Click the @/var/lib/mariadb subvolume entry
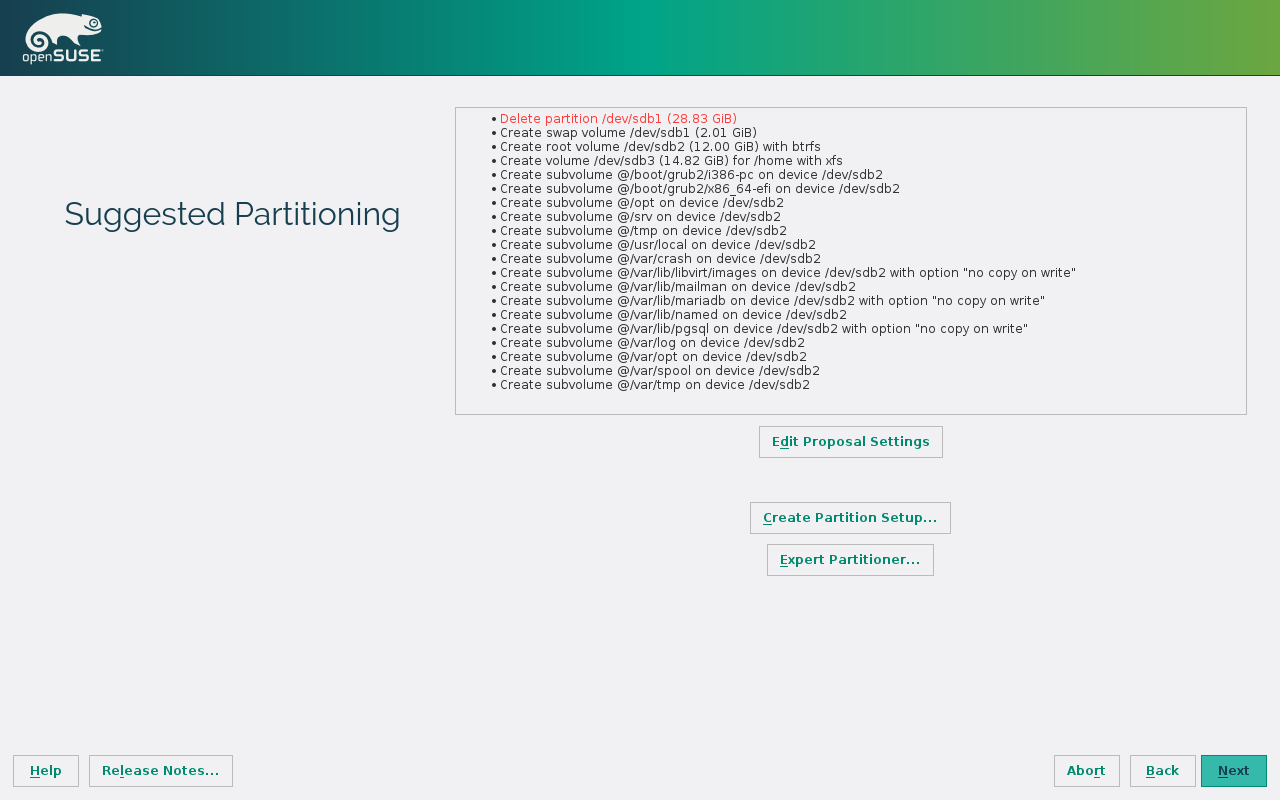This screenshot has width=1280, height=800. (771, 301)
